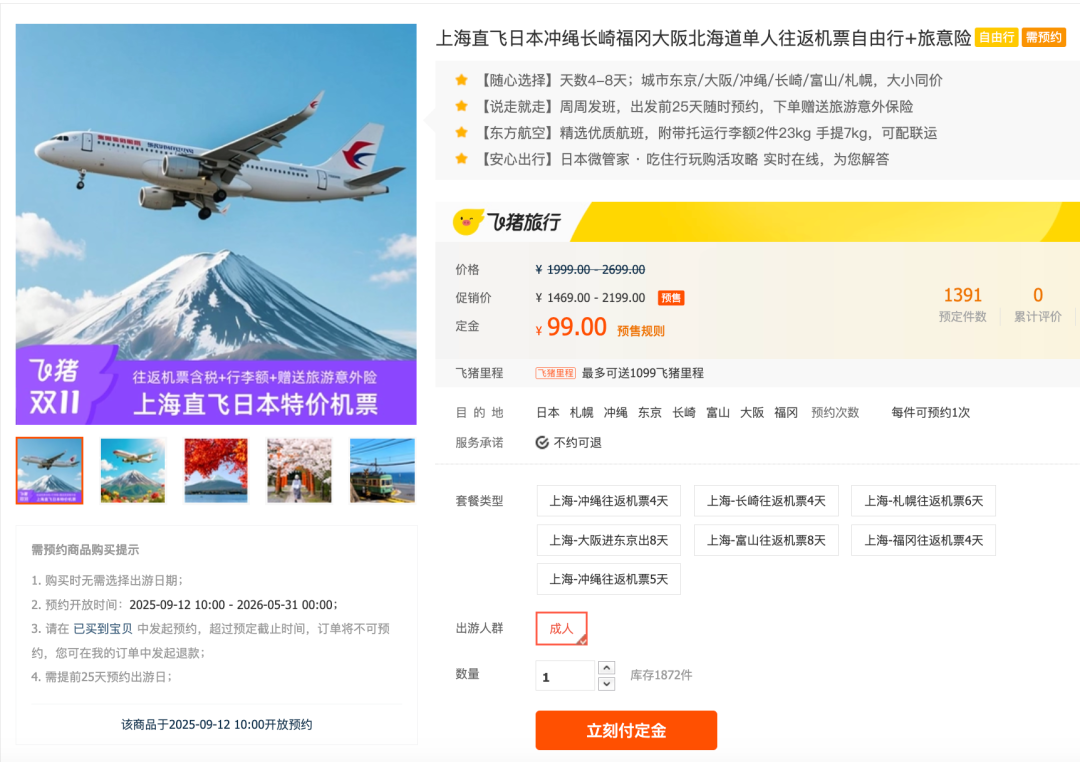Pick 上海-大阪进东京出8天 package
1080x762 pixels.
(609, 540)
